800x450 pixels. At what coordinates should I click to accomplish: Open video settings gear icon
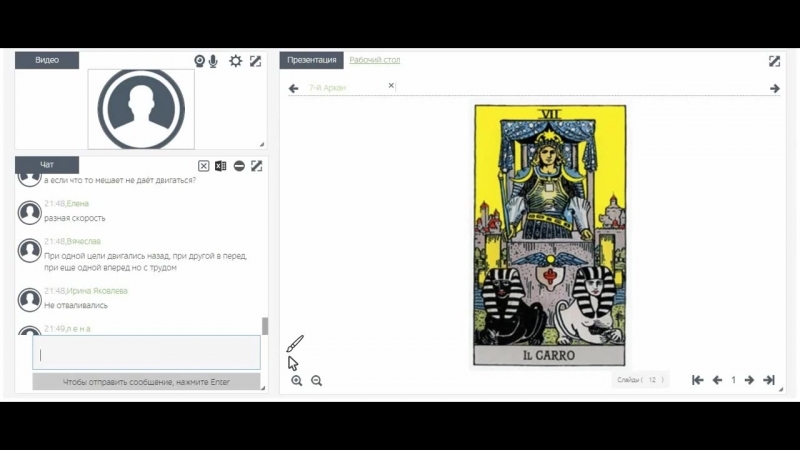[235, 61]
